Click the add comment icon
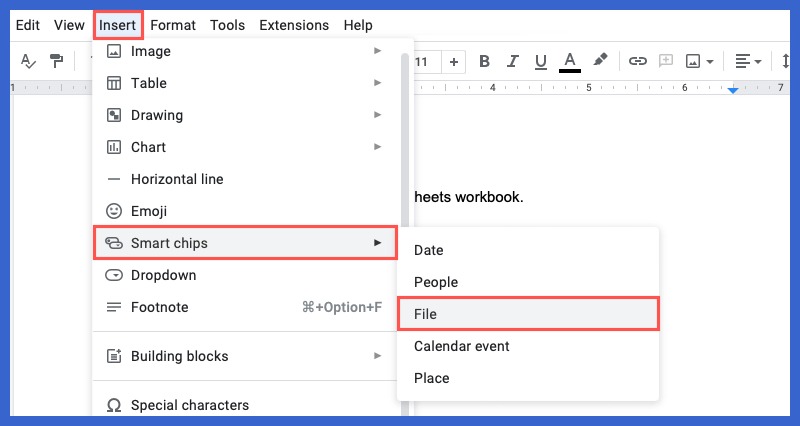Screen dimensions: 800x426 click(665, 62)
